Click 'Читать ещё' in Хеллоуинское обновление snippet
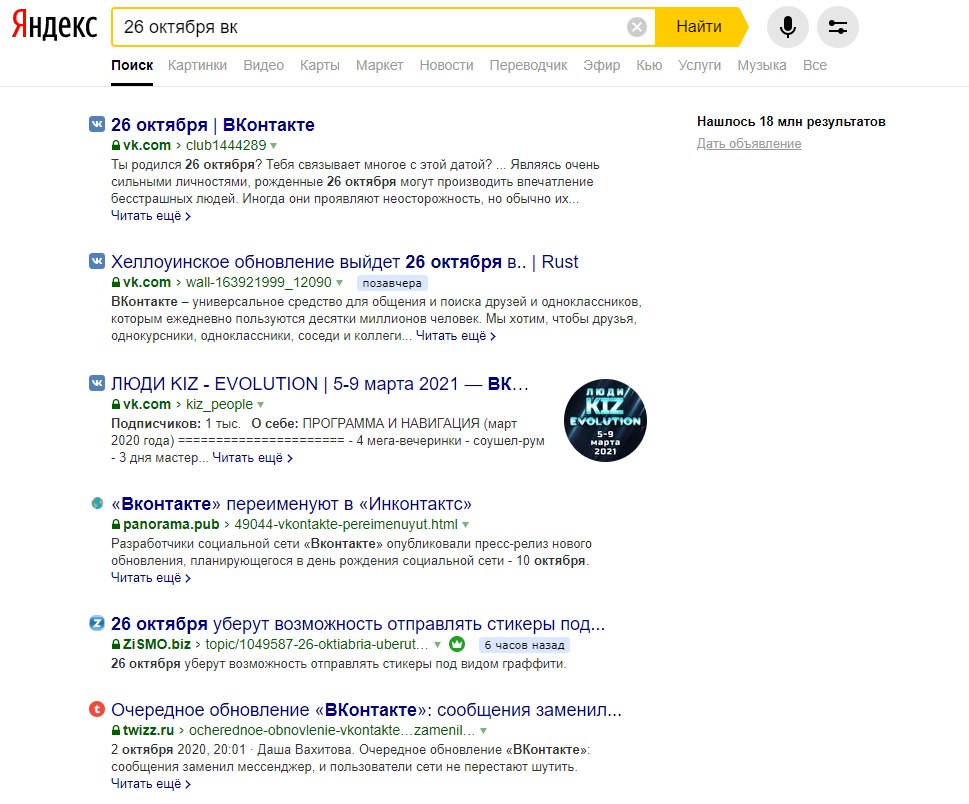Image resolution: width=969 pixels, height=804 pixels. pyautogui.click(x=455, y=336)
